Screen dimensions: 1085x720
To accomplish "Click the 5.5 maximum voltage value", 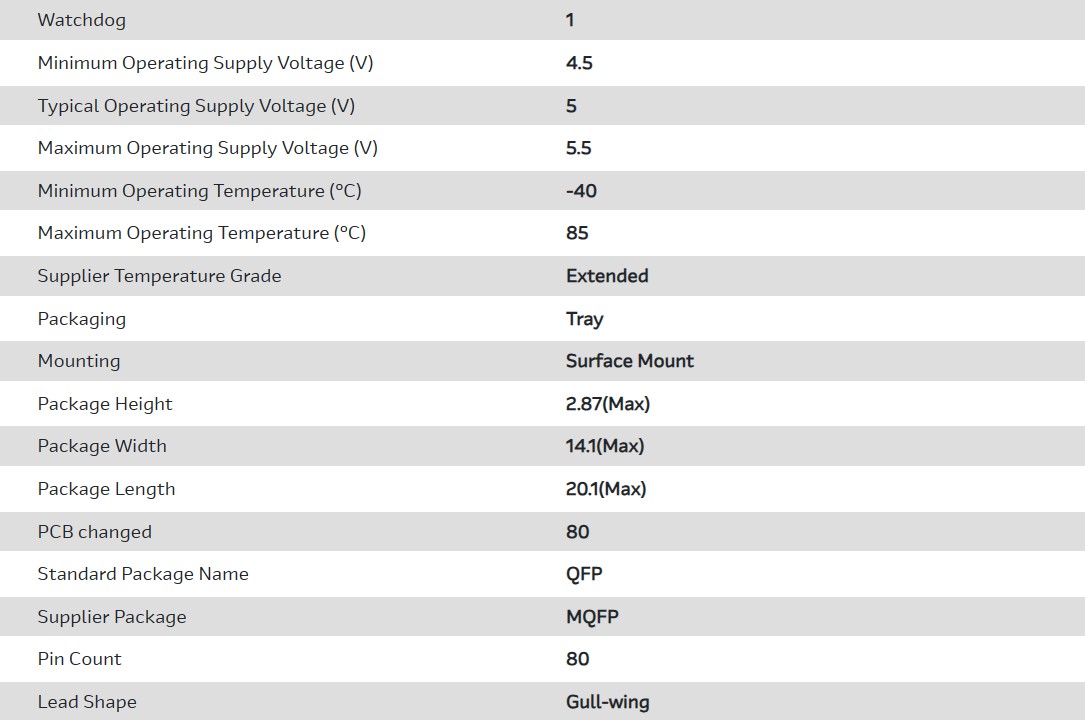I will pos(579,148).
